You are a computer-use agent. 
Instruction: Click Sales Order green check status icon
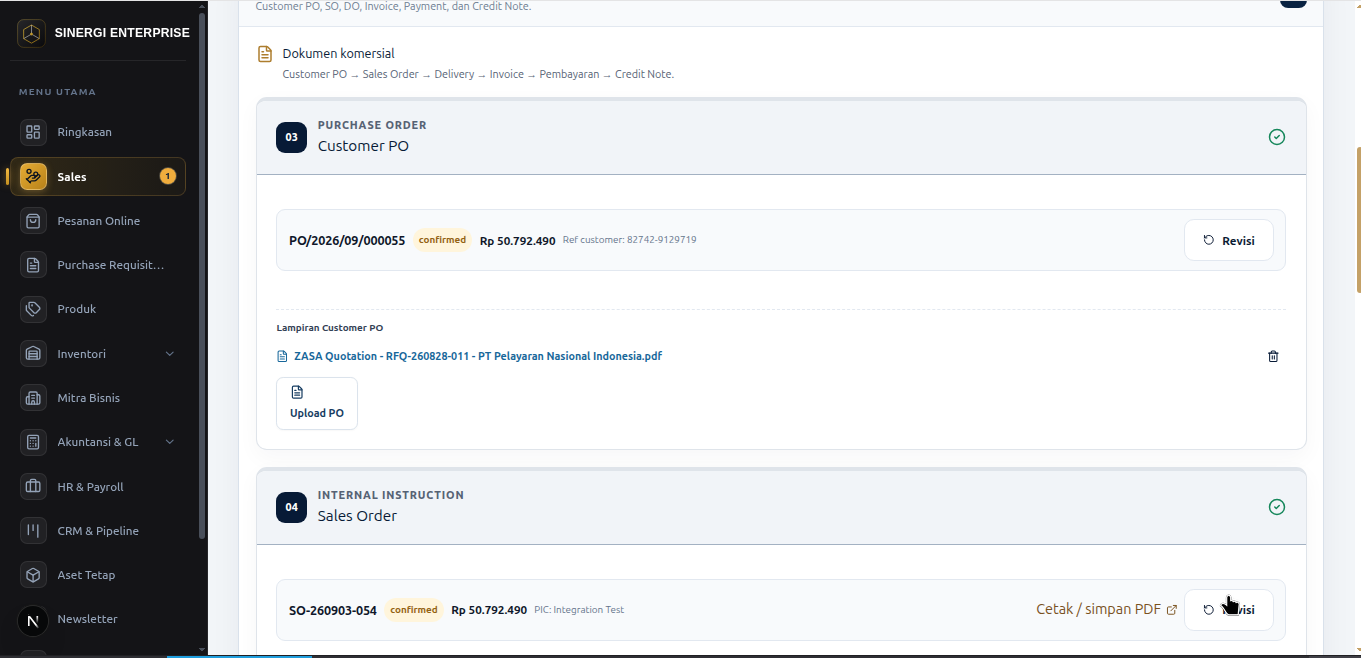(1277, 507)
